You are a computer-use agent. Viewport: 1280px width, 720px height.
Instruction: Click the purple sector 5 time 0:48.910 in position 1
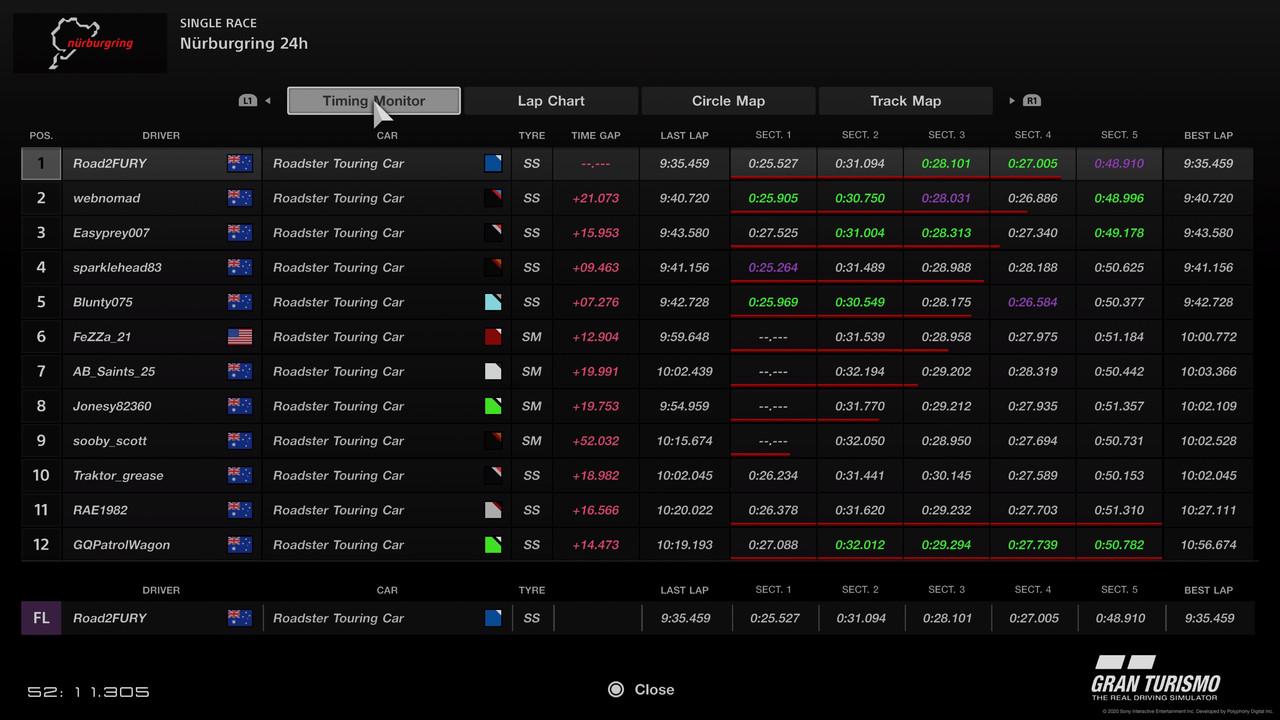pos(1119,163)
